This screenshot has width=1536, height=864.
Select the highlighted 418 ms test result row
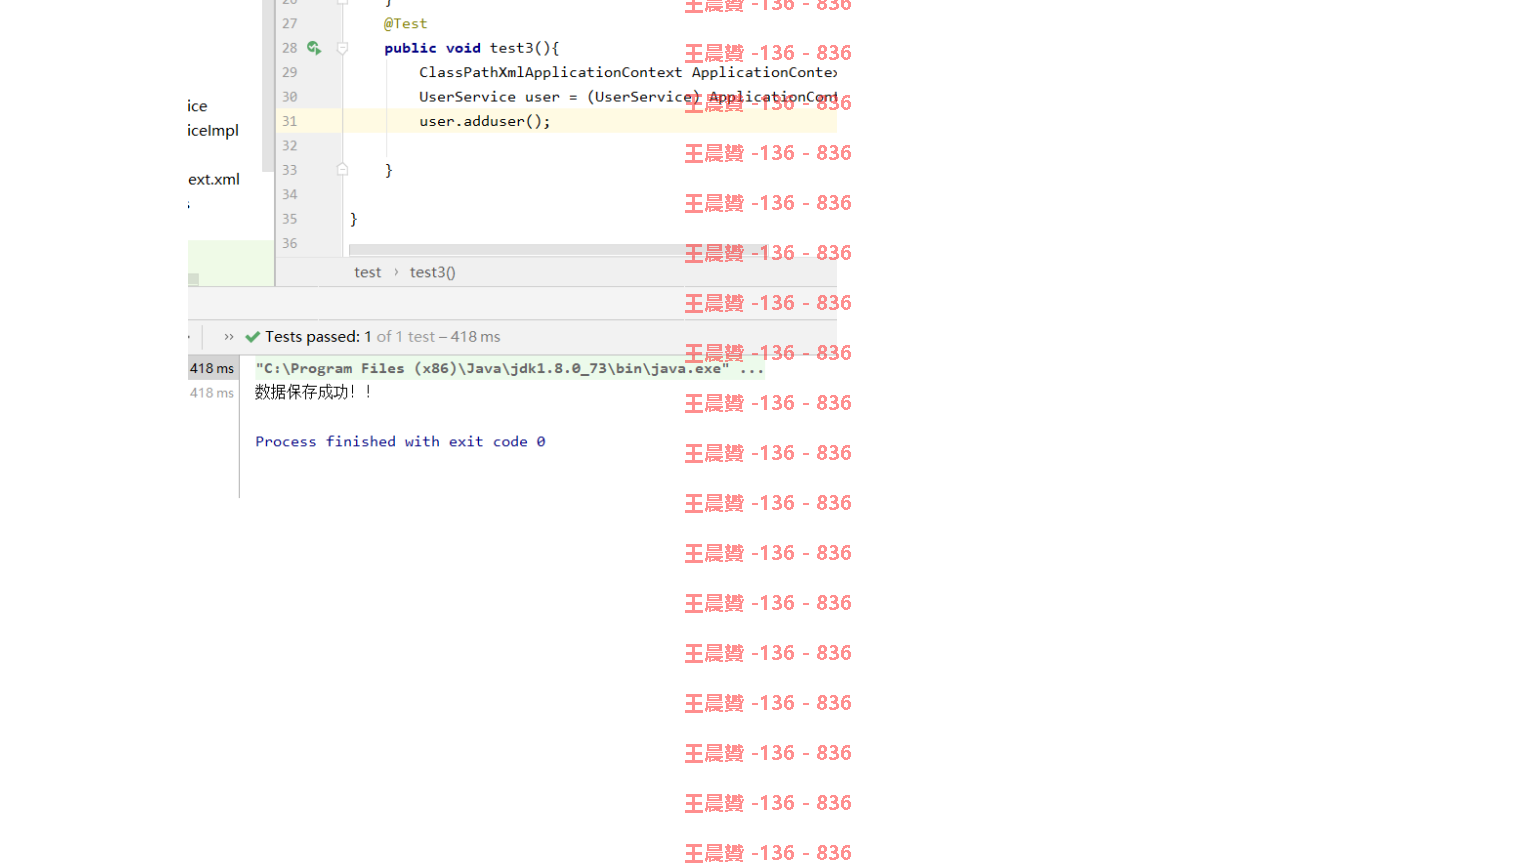(212, 368)
